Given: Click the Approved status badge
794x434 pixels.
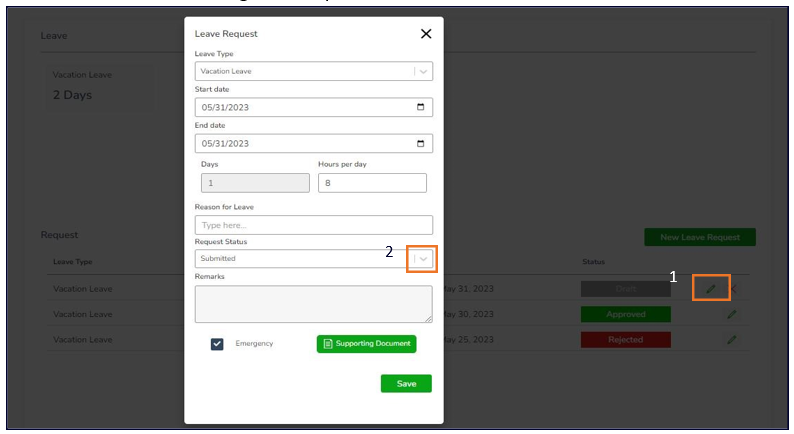Looking at the screenshot, I should coord(625,314).
